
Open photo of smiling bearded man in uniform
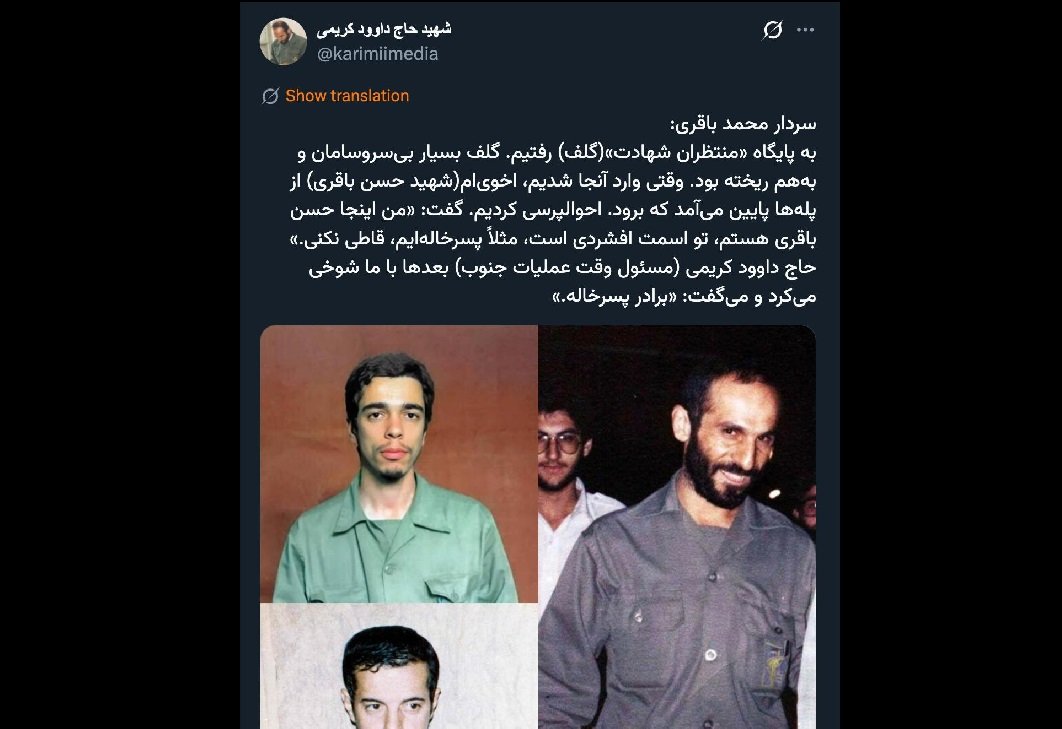coord(677,527)
